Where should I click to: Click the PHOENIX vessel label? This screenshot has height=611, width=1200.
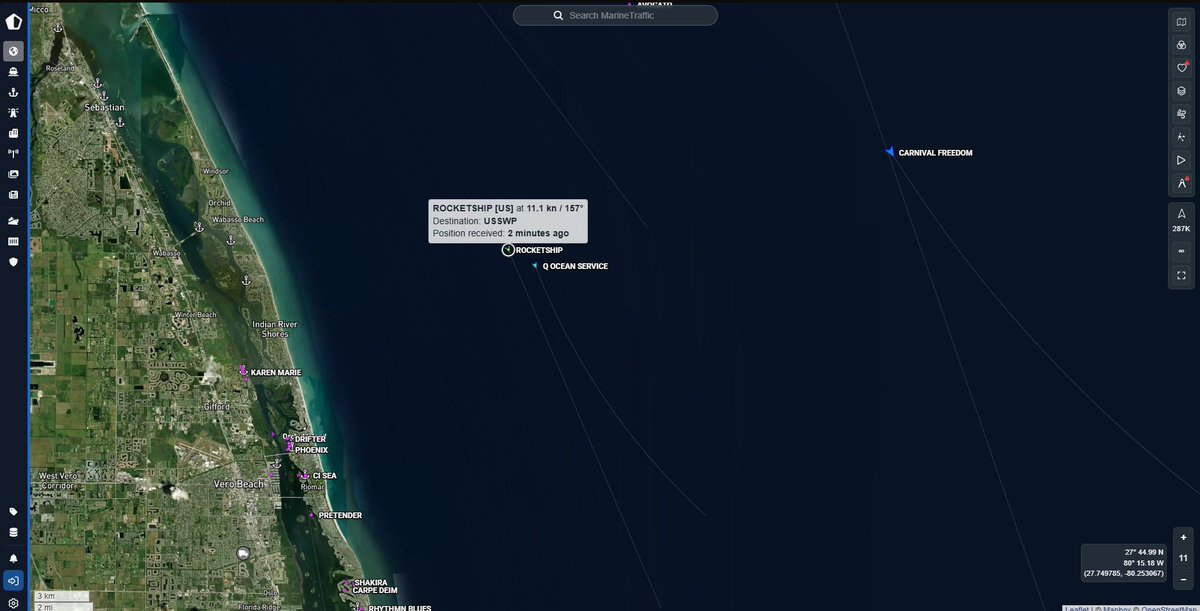[x=311, y=450]
